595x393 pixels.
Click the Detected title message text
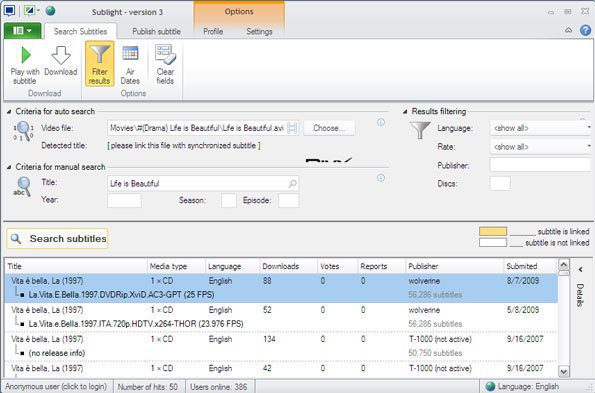[184, 146]
